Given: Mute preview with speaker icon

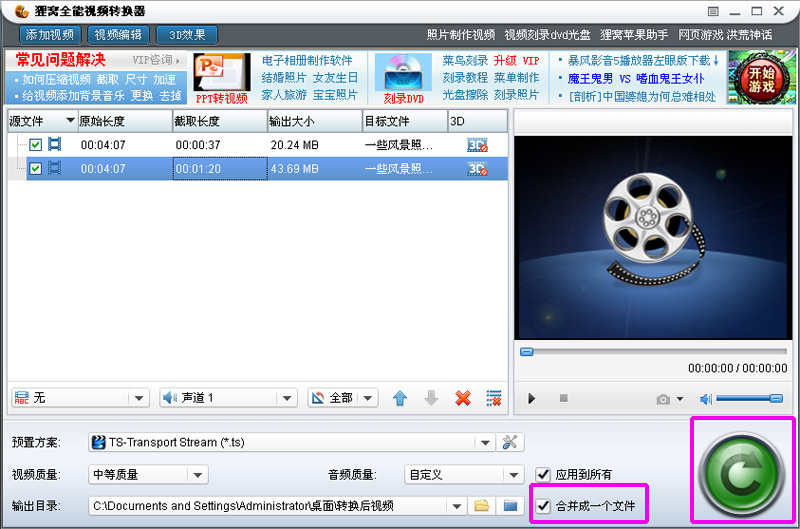Looking at the screenshot, I should (x=706, y=399).
